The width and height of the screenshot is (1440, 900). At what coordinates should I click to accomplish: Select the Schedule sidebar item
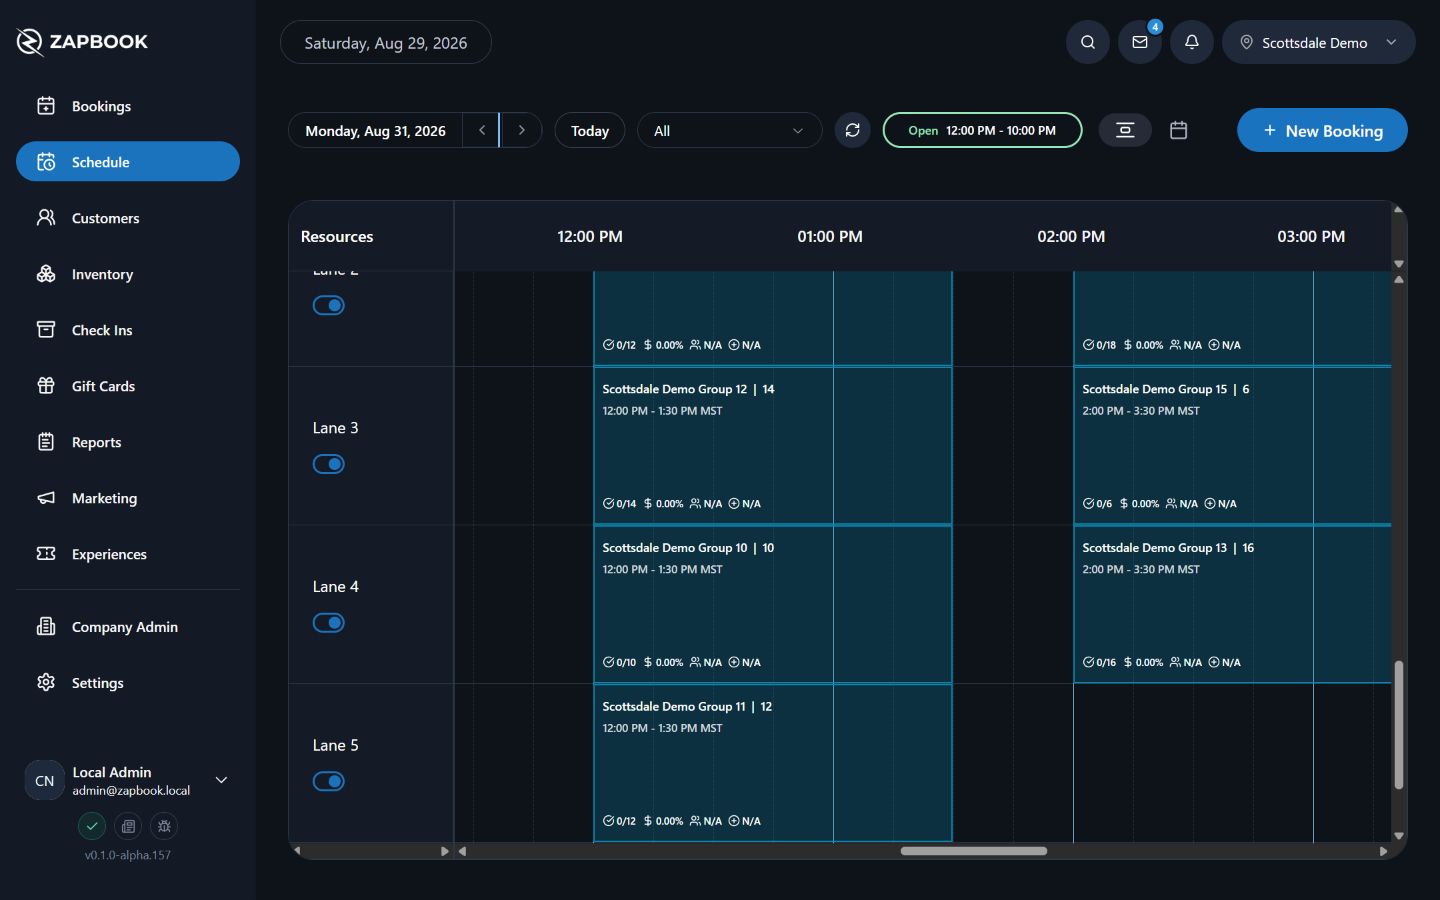128,162
